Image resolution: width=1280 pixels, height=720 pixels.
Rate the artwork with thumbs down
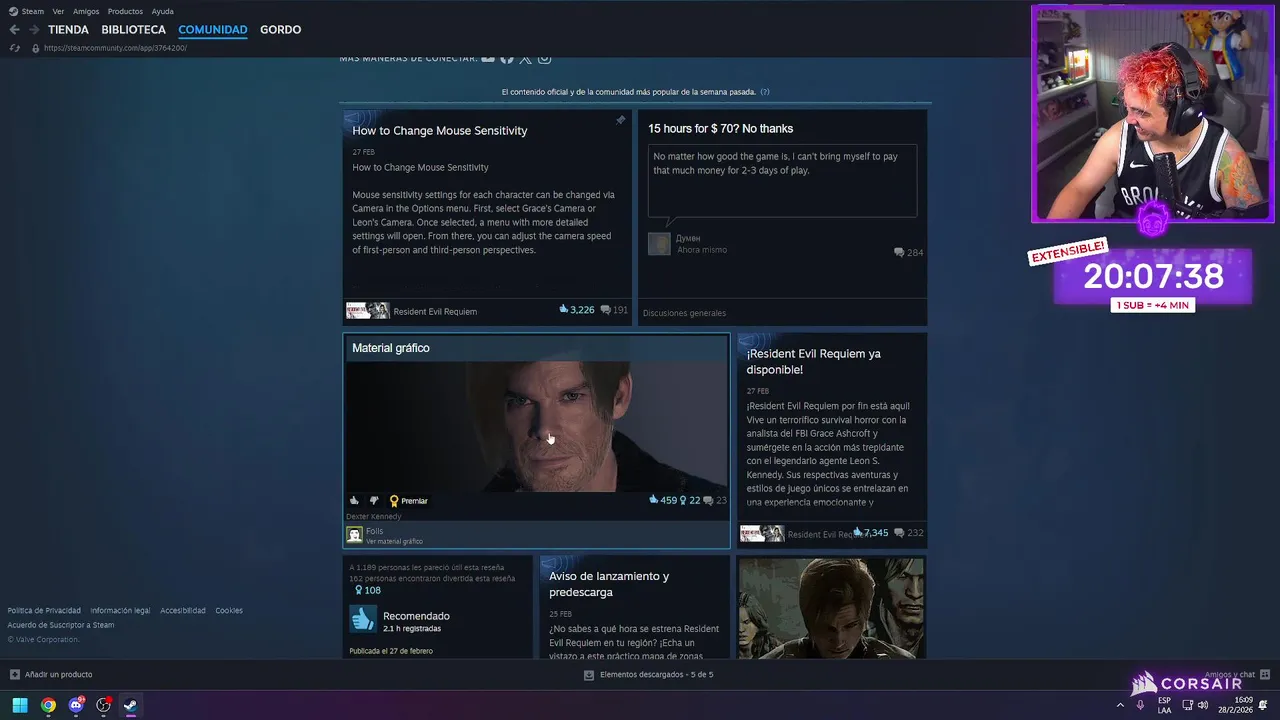pyautogui.click(x=374, y=501)
